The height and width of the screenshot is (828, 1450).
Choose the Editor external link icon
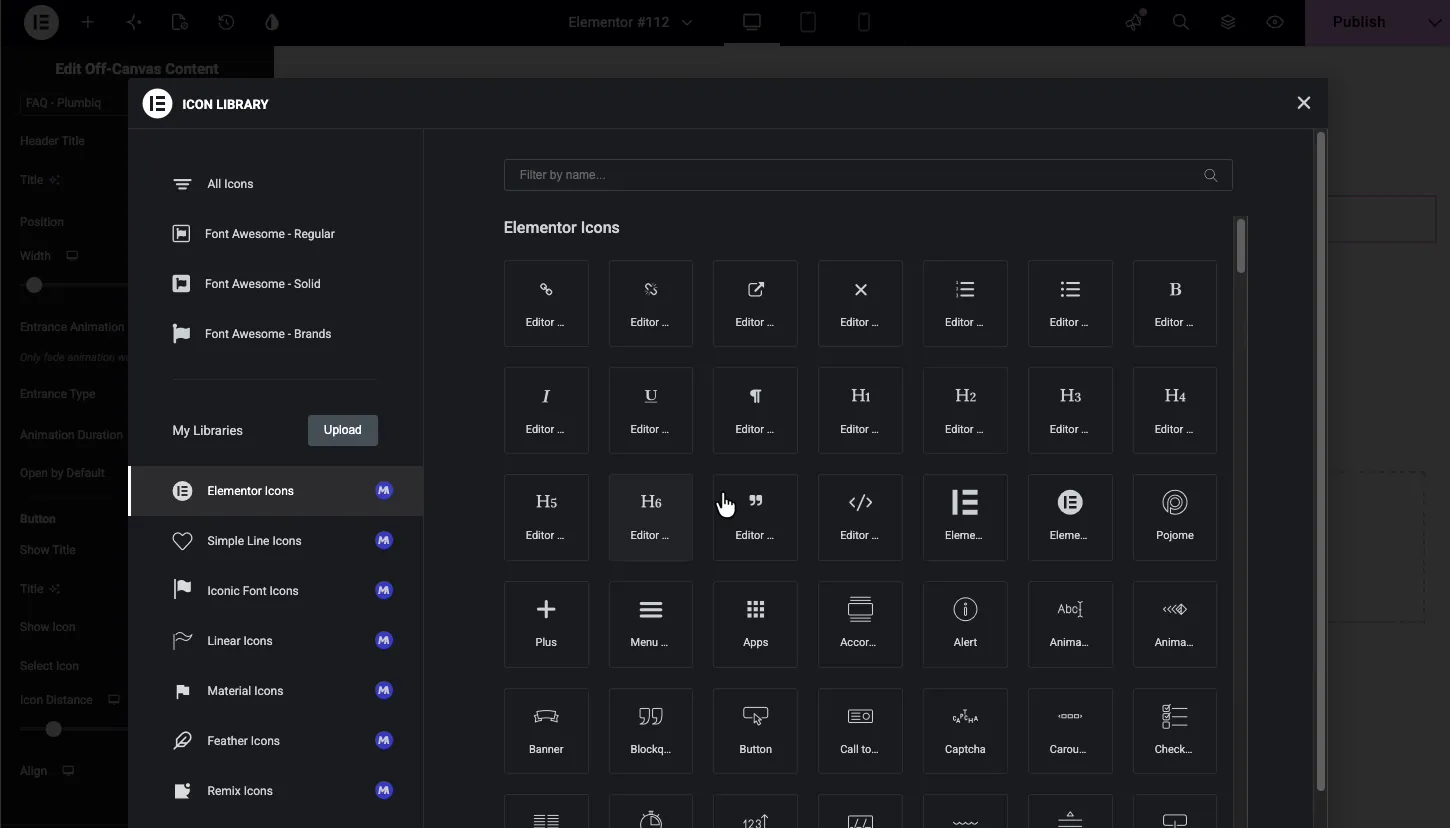pyautogui.click(x=756, y=303)
